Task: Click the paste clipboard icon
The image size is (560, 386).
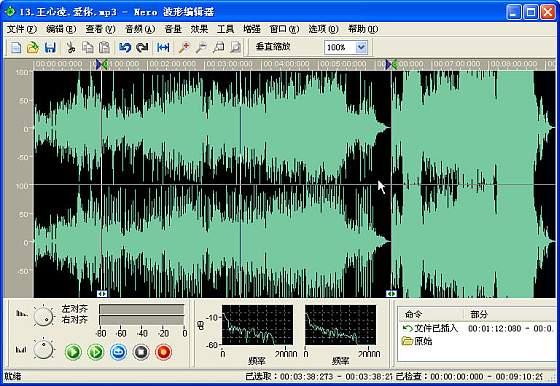Action: pos(104,47)
